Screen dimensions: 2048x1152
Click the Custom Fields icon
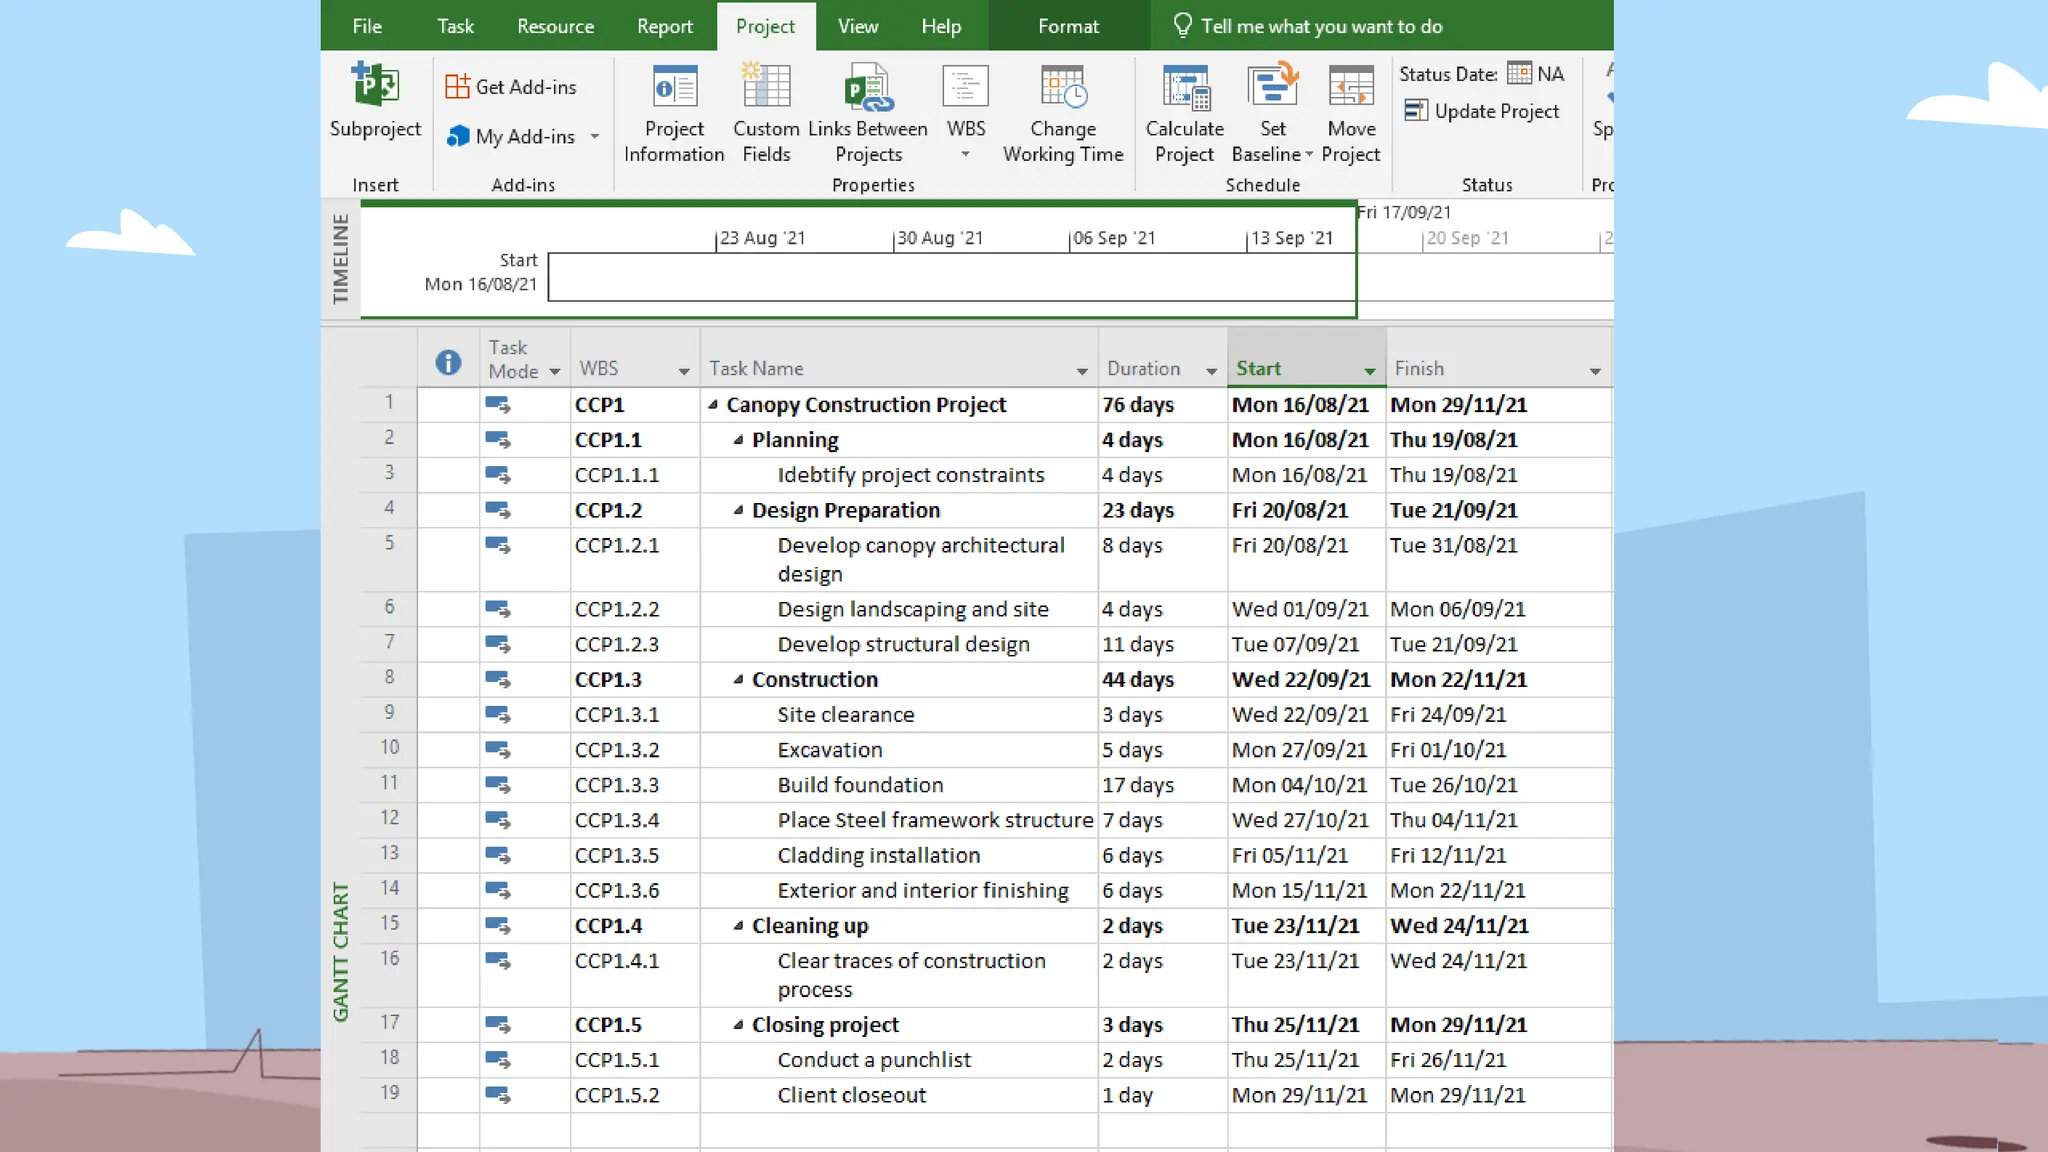[x=766, y=87]
